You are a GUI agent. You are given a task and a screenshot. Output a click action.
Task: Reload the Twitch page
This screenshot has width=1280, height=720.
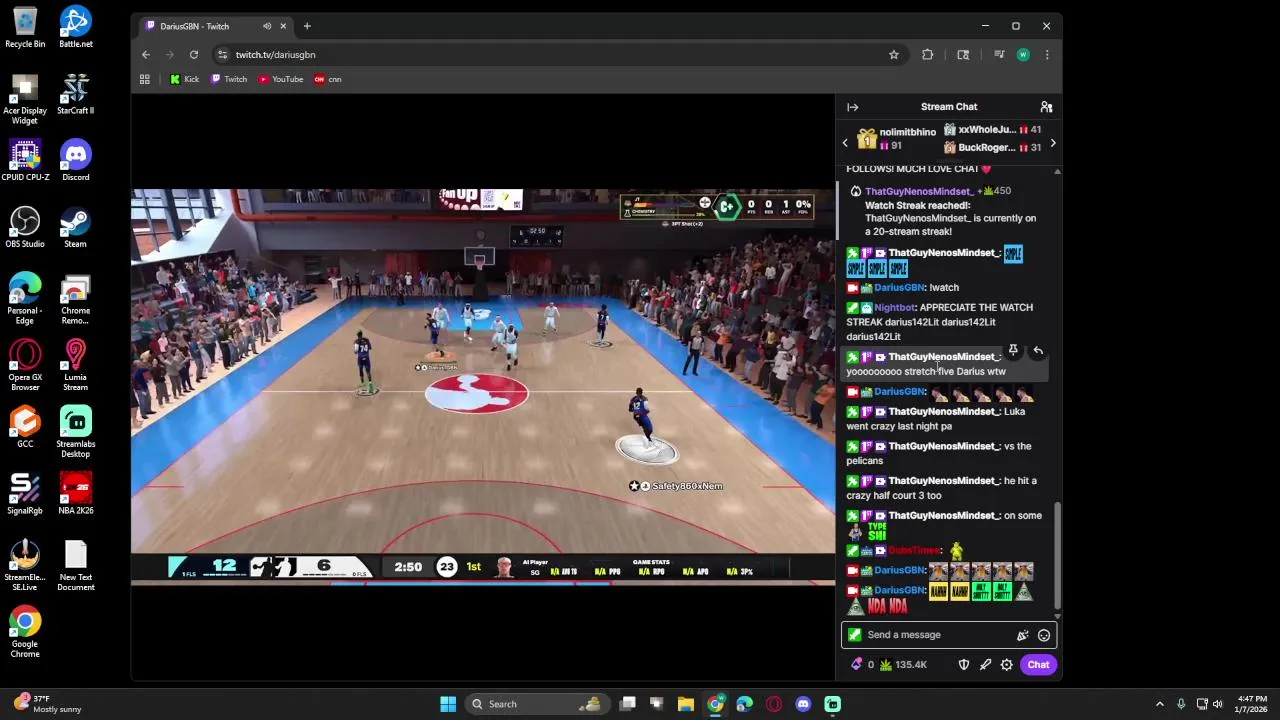pos(194,55)
